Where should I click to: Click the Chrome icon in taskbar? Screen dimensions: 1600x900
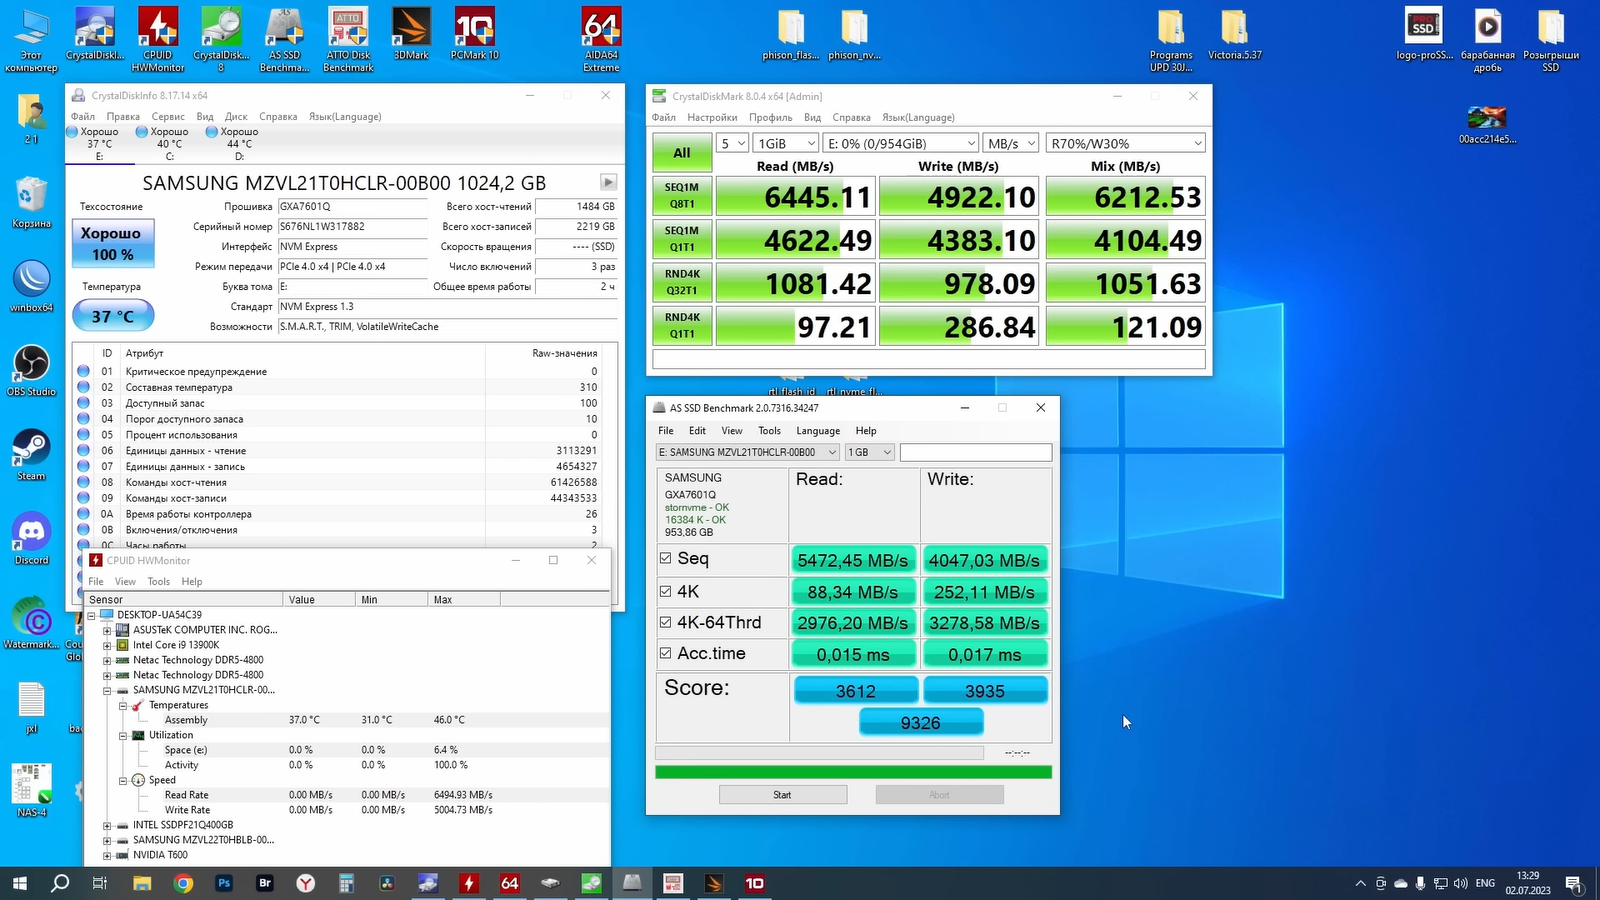183,883
